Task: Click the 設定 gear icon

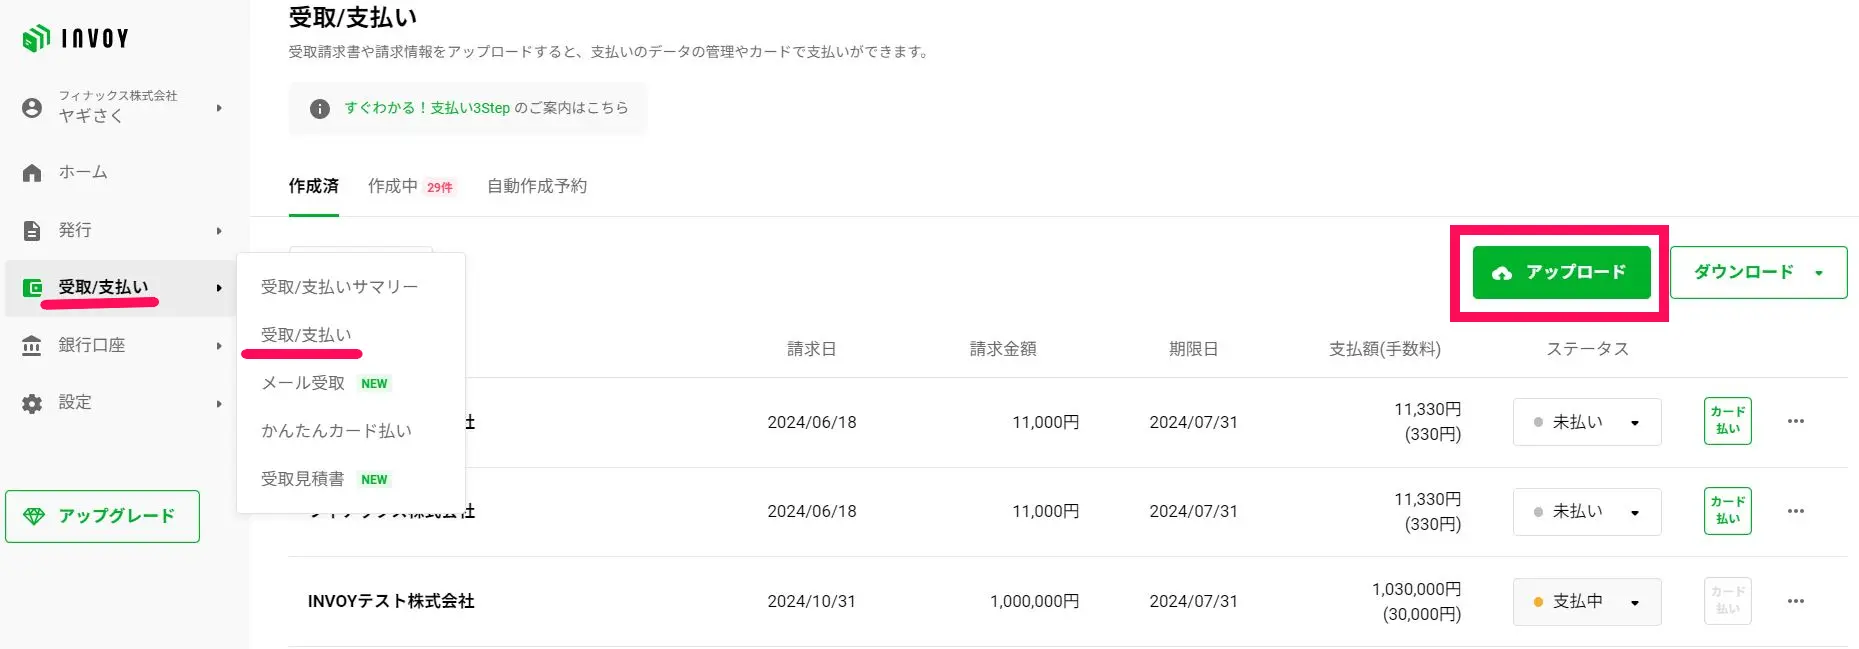Action: click(32, 403)
